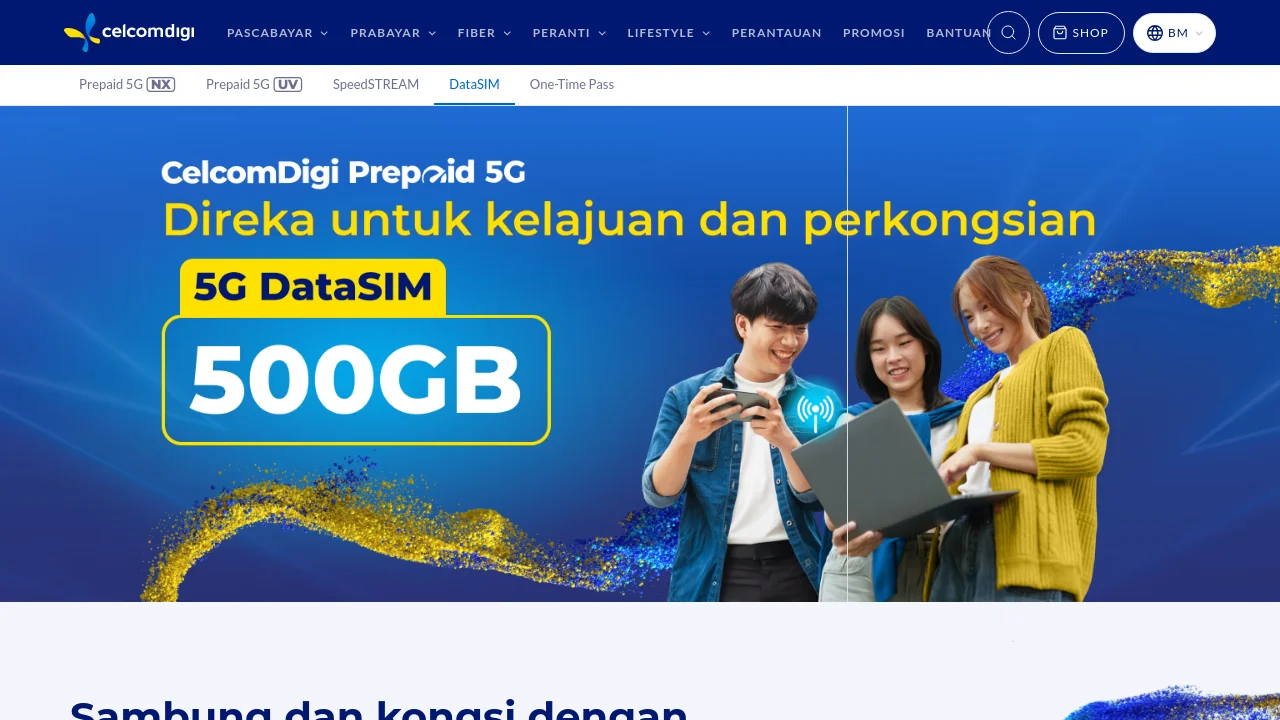Viewport: 1280px width, 720px height.
Task: Expand the PASCABAYAR dropdown menu
Action: [x=278, y=33]
